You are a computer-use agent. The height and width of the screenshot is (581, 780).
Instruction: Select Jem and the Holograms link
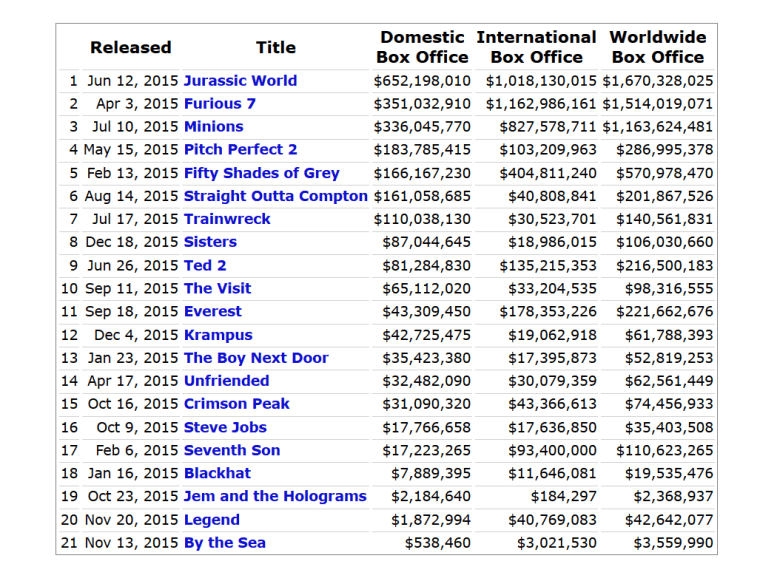pos(275,496)
